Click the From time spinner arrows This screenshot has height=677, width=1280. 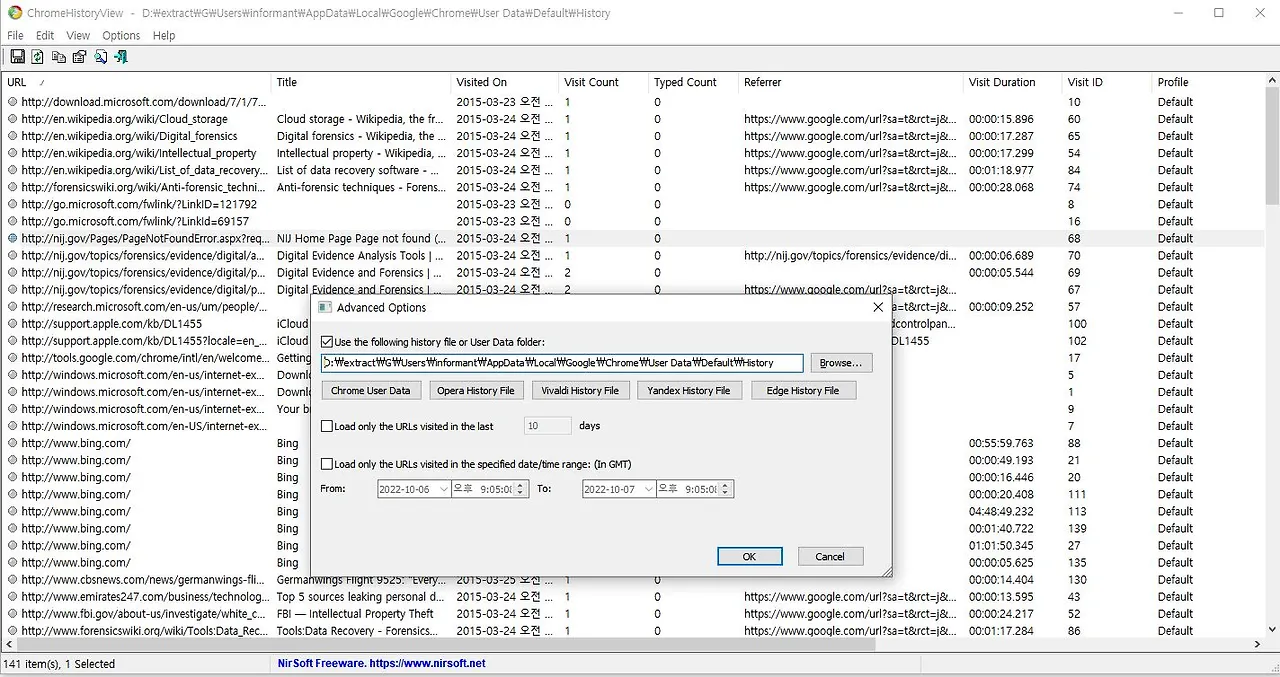click(x=522, y=489)
